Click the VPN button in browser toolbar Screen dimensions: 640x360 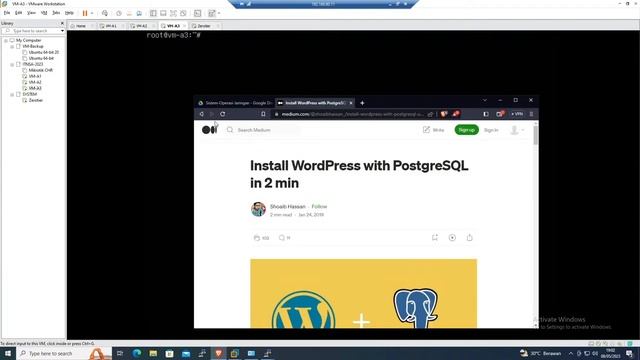[517, 114]
